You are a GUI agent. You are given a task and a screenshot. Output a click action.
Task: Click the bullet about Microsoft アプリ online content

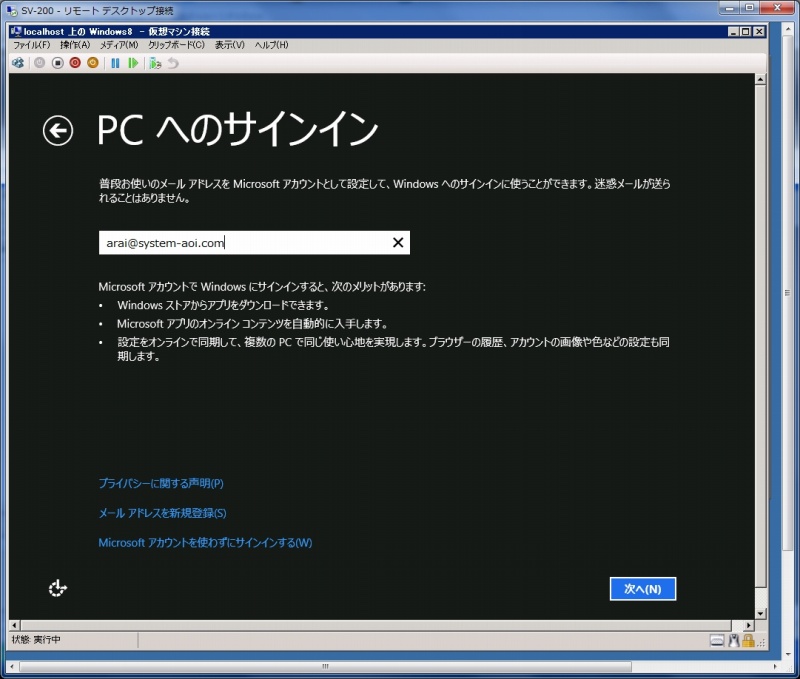[x=252, y=323]
